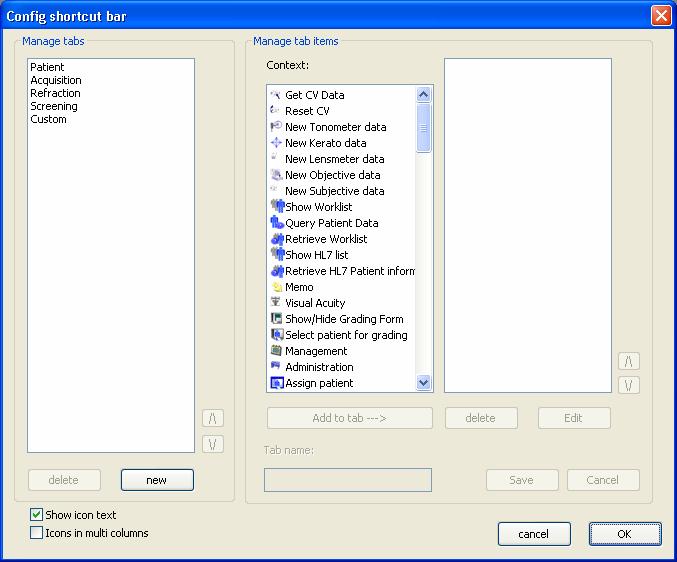Move tab item down arrow button
The height and width of the screenshot is (562, 677).
[x=629, y=385]
